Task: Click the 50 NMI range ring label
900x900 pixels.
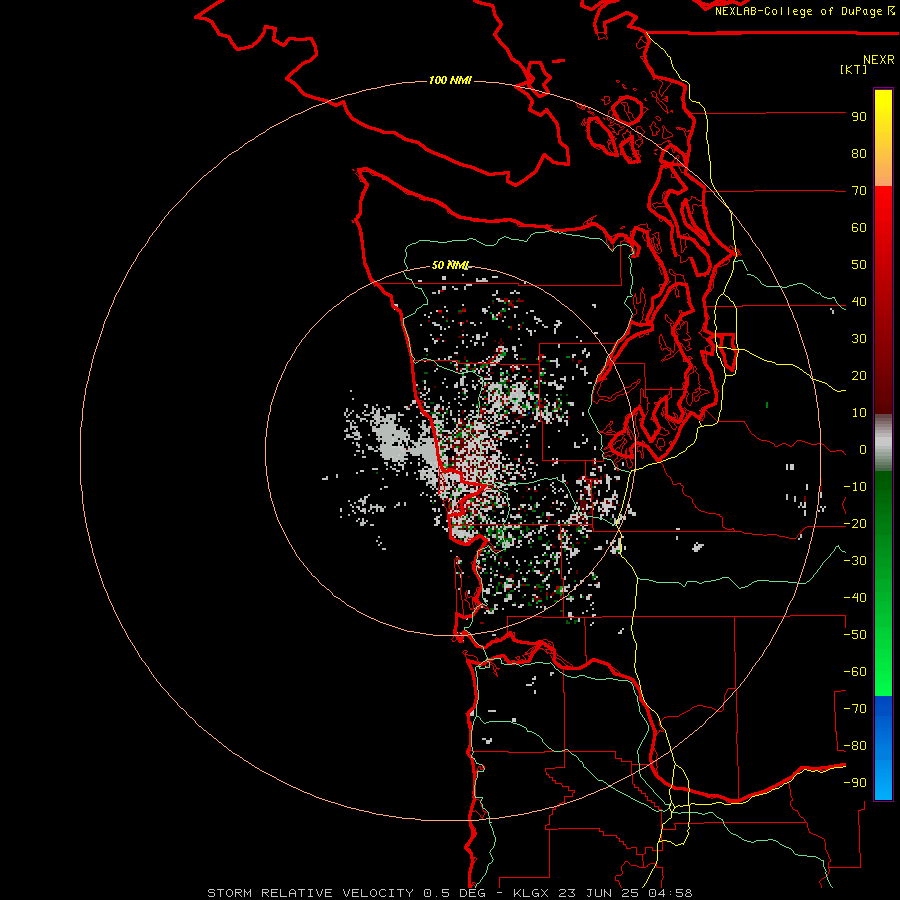Action: click(x=451, y=265)
